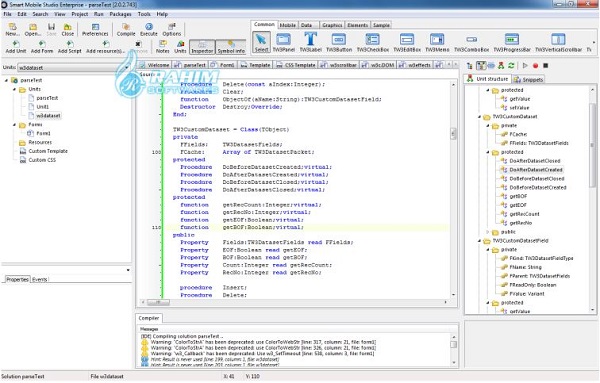Choose the TW3Panel component
The width and height of the screenshot is (600, 383).
click(x=284, y=42)
